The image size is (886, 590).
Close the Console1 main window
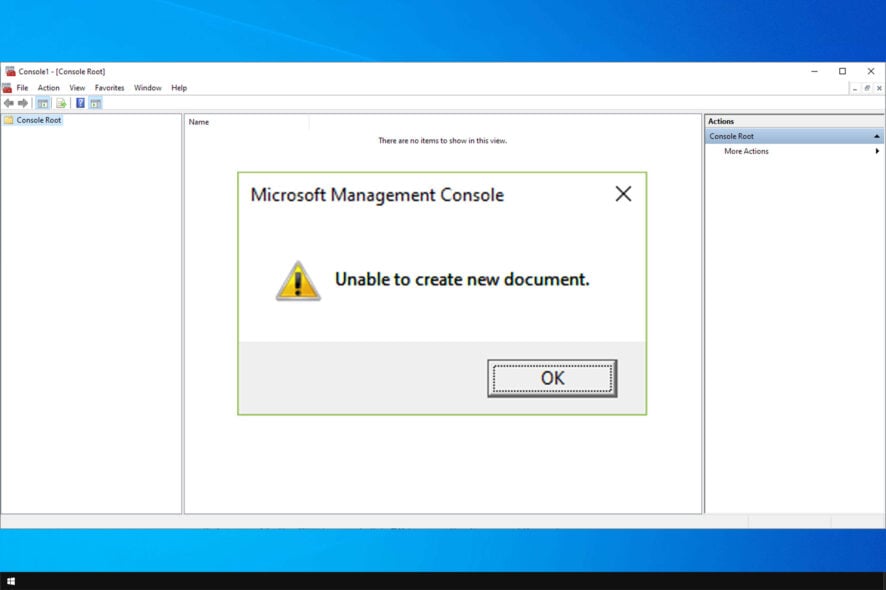(x=871, y=71)
